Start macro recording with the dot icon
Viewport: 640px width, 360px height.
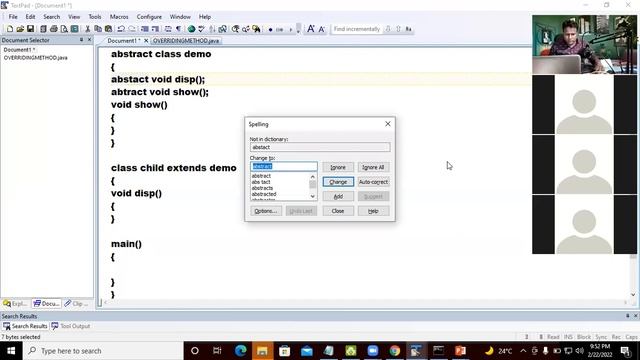click(x=270, y=29)
